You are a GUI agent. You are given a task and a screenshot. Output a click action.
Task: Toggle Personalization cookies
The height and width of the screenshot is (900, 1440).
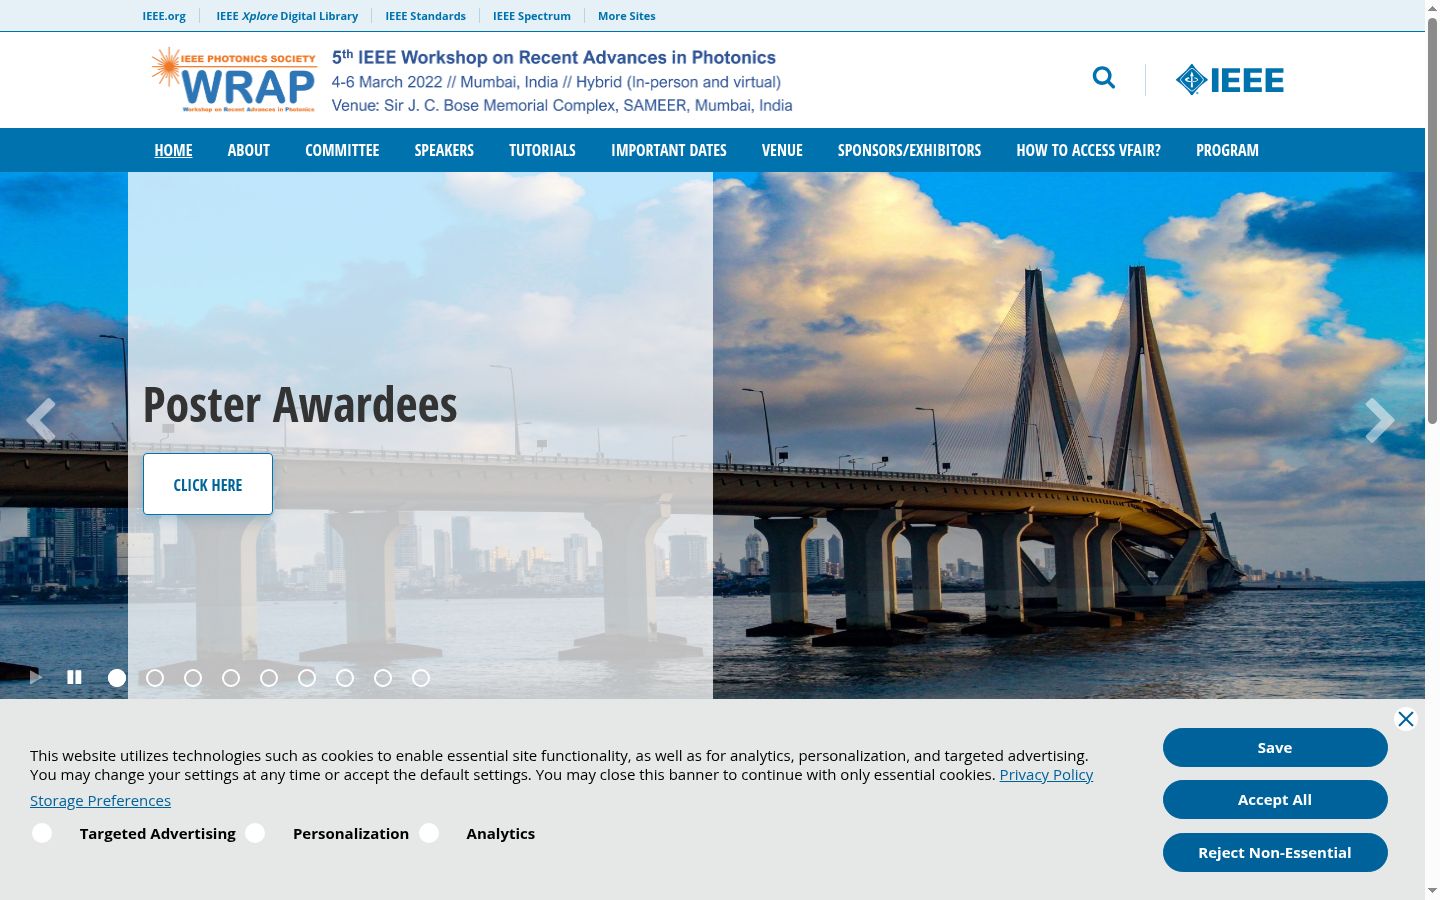coord(255,833)
